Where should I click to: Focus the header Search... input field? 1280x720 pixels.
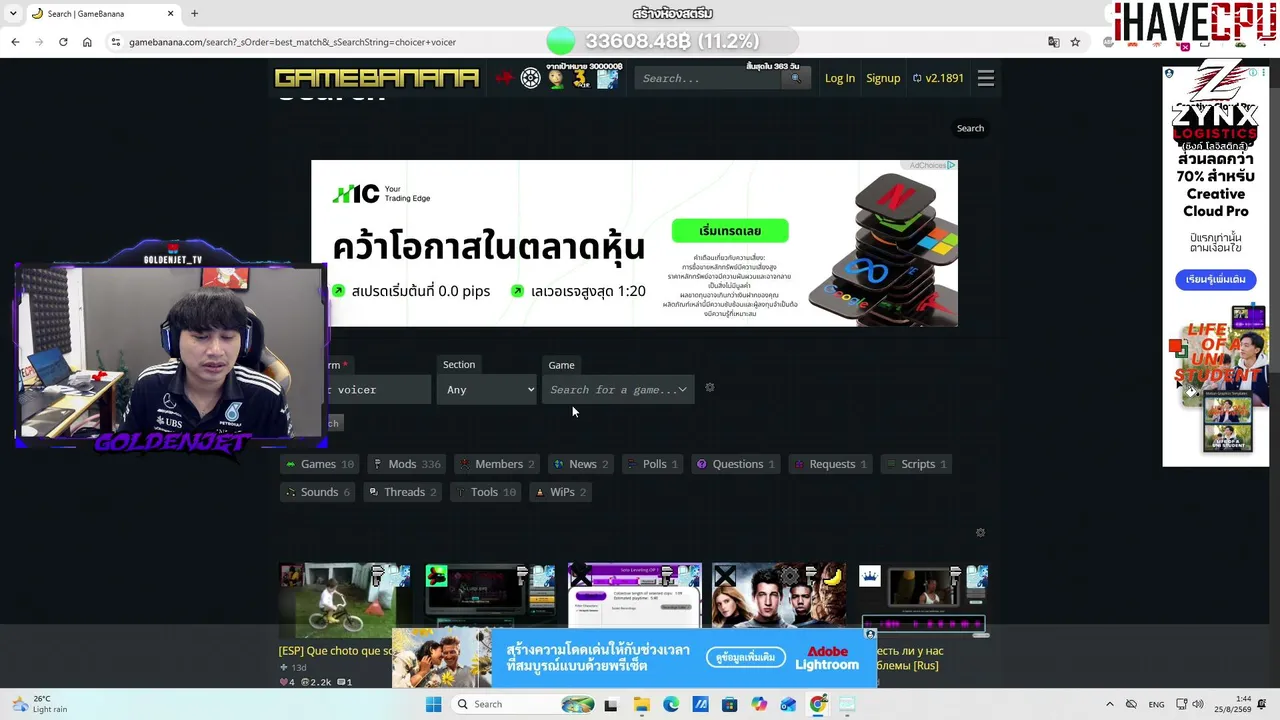(x=710, y=78)
